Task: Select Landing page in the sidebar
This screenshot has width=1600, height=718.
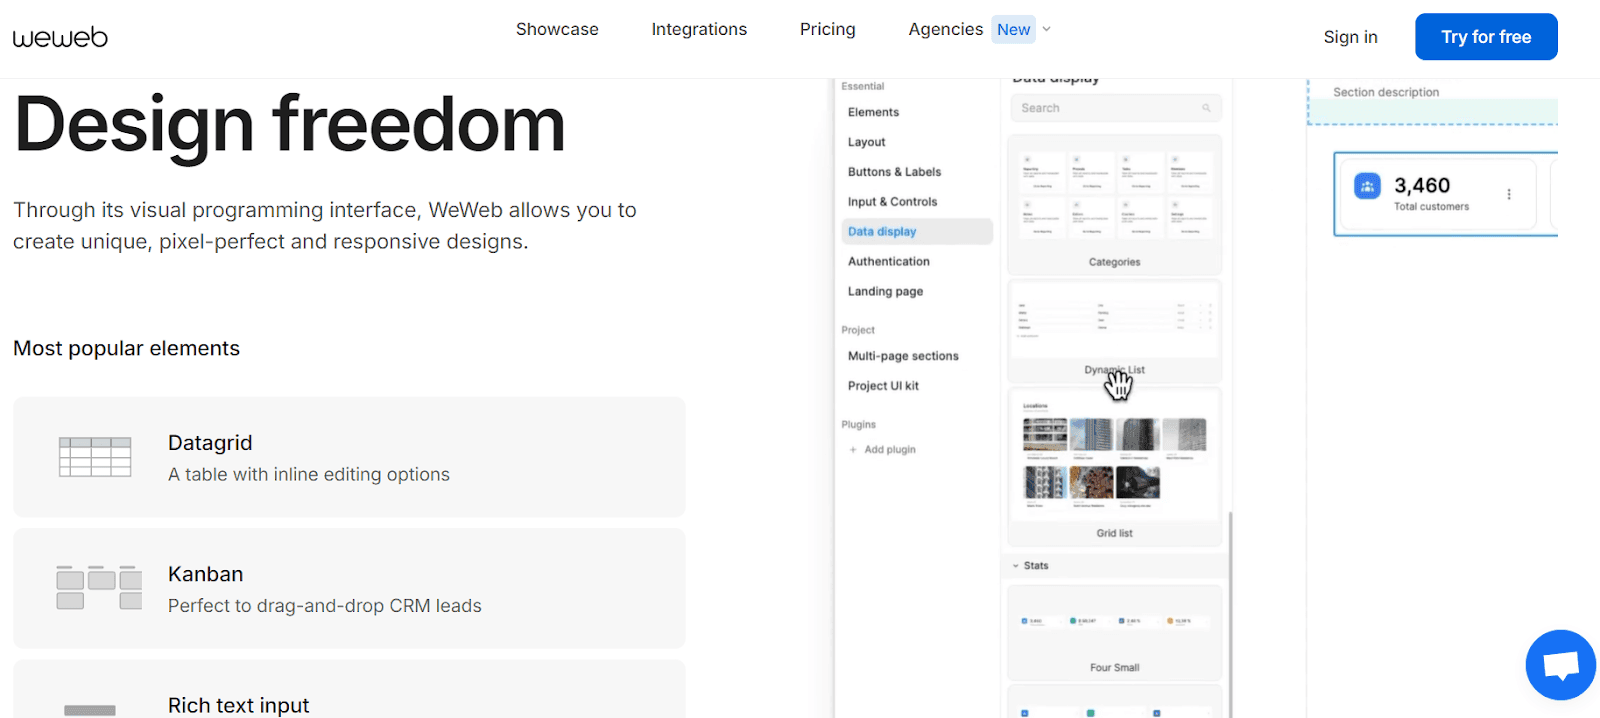Action: [x=885, y=291]
